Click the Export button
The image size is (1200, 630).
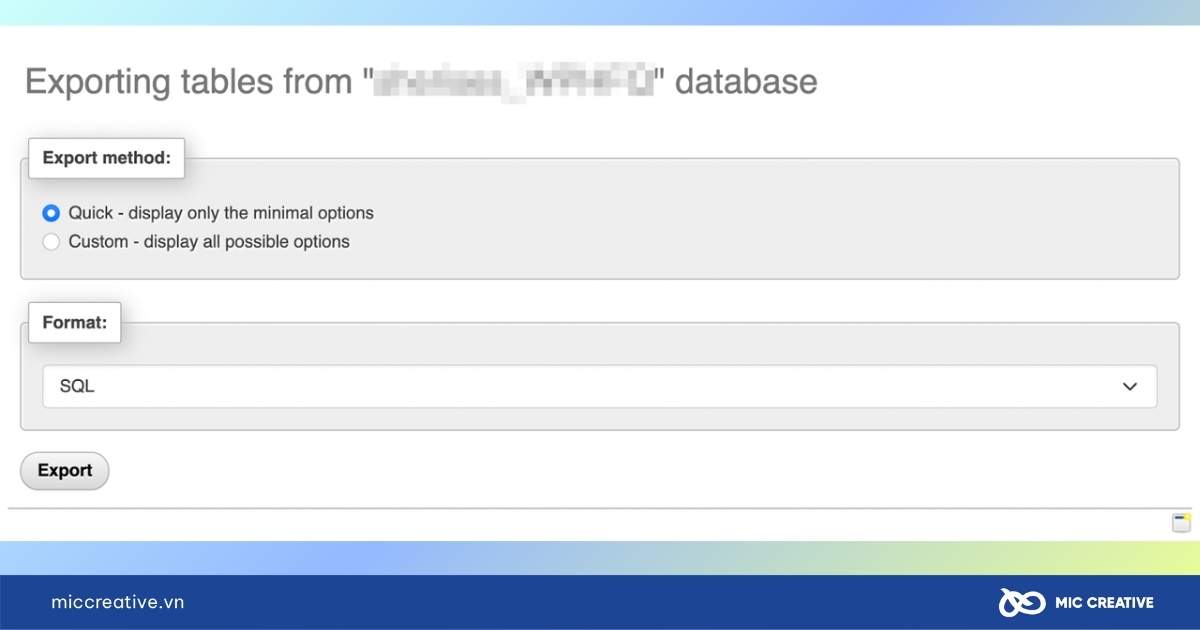(x=65, y=471)
